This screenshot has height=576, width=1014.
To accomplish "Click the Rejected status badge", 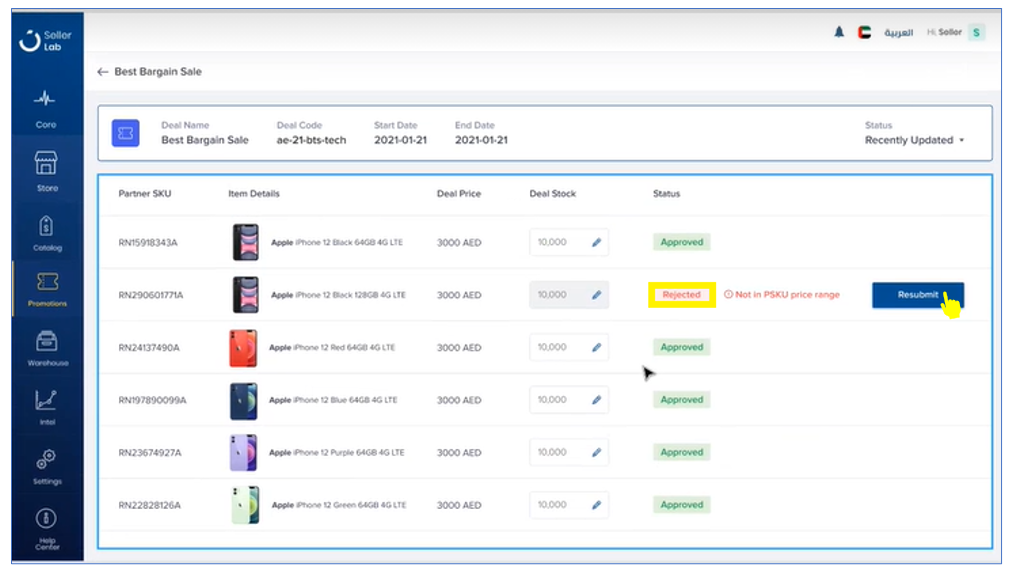I will tap(682, 295).
